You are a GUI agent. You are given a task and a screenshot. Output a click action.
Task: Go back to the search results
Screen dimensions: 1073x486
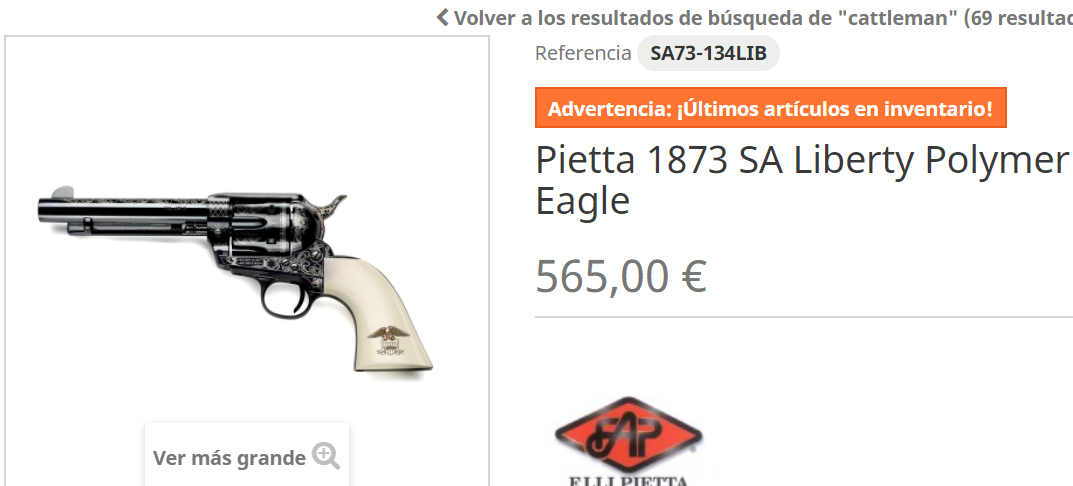pos(754,17)
